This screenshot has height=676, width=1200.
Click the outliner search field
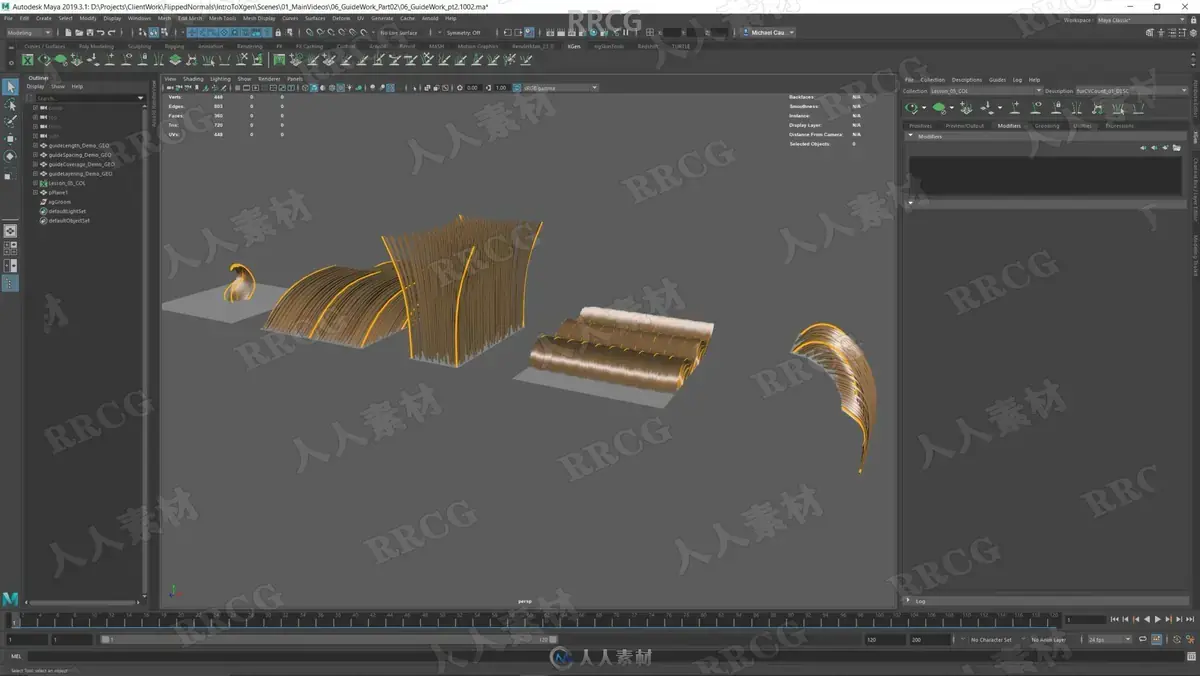(x=88, y=98)
